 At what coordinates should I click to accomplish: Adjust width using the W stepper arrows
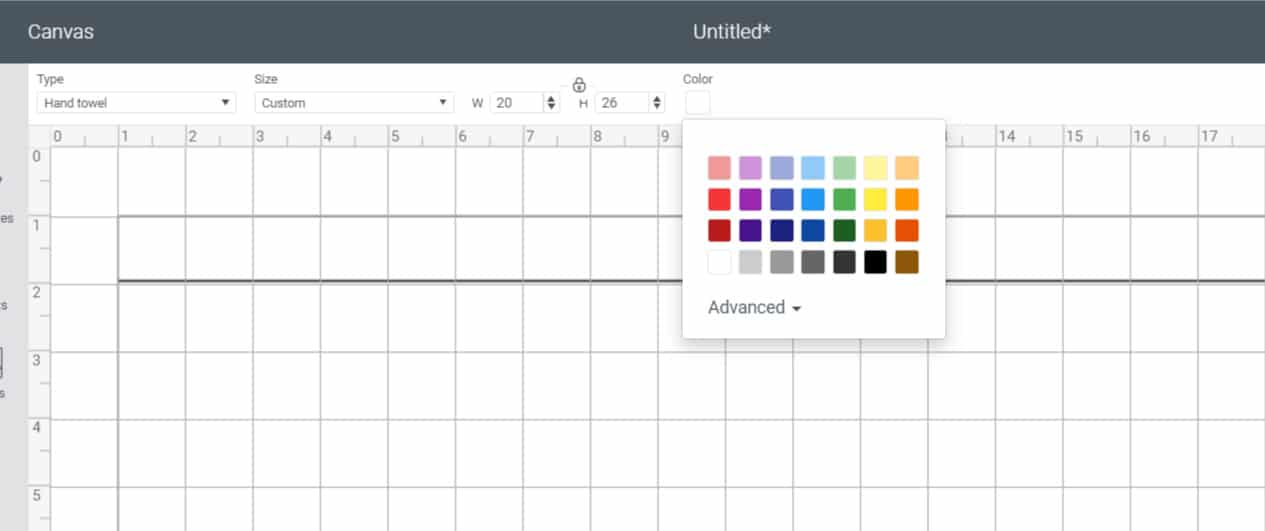click(x=551, y=102)
